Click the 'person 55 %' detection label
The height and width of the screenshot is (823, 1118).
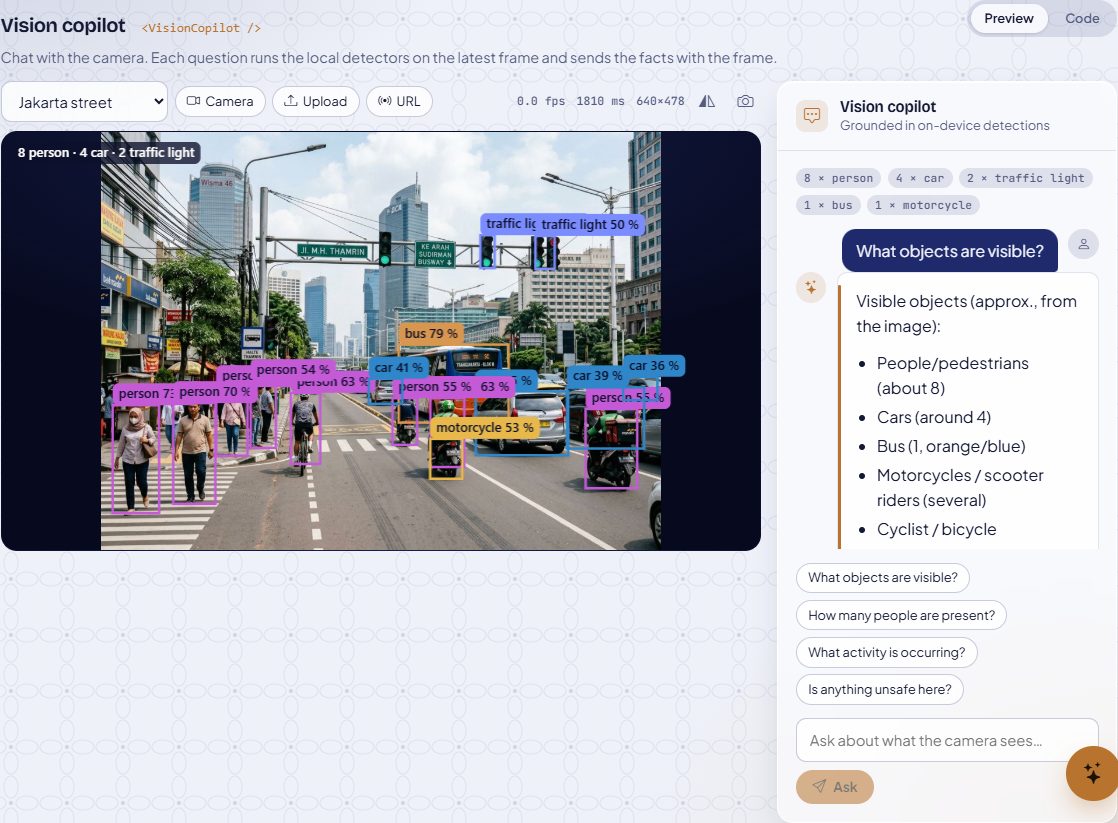tap(434, 386)
